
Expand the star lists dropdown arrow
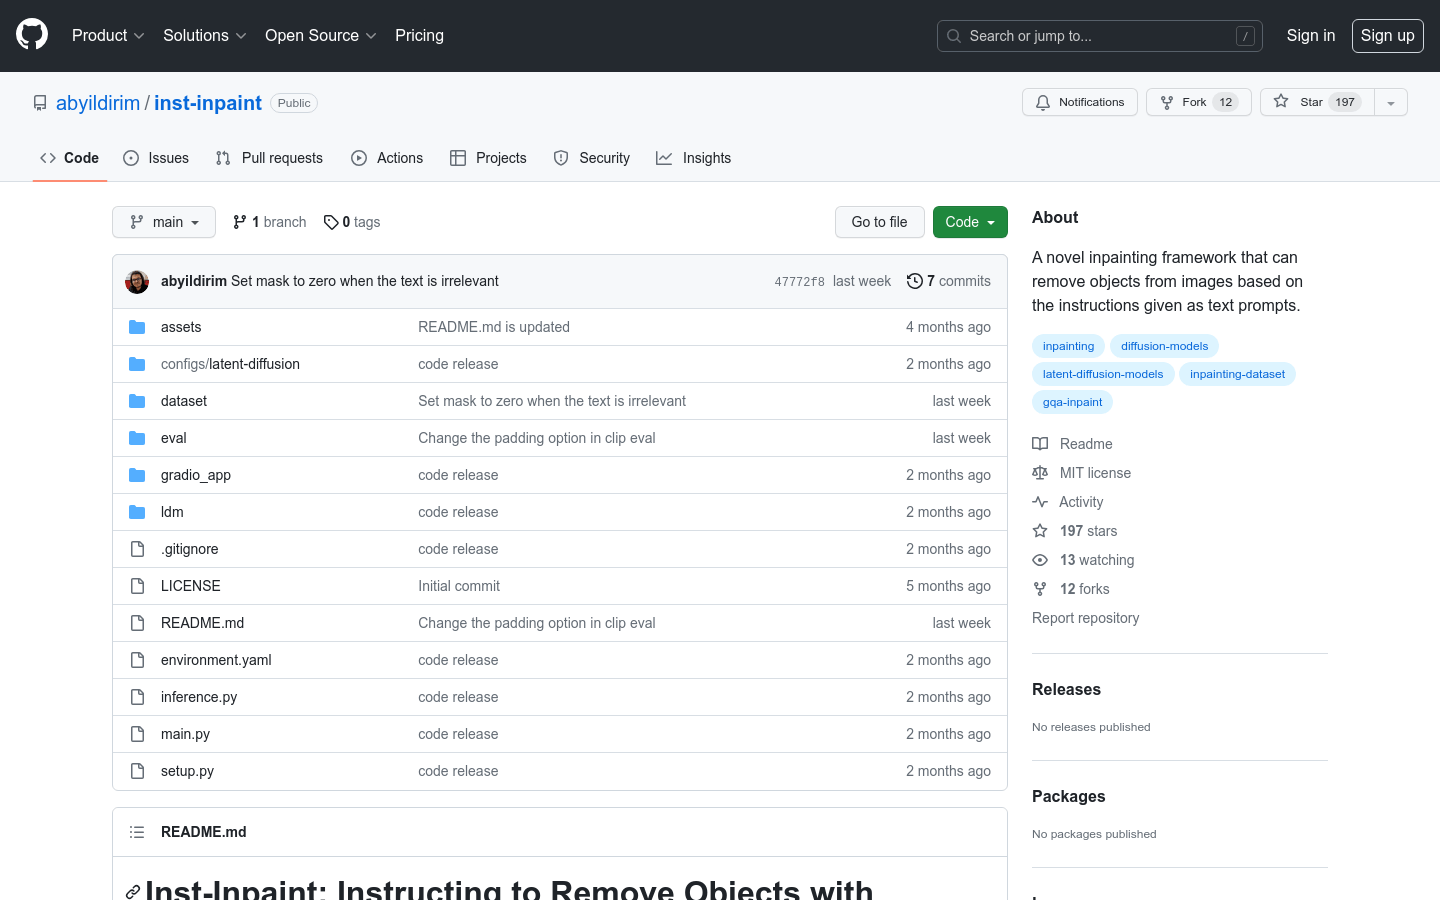click(1391, 102)
